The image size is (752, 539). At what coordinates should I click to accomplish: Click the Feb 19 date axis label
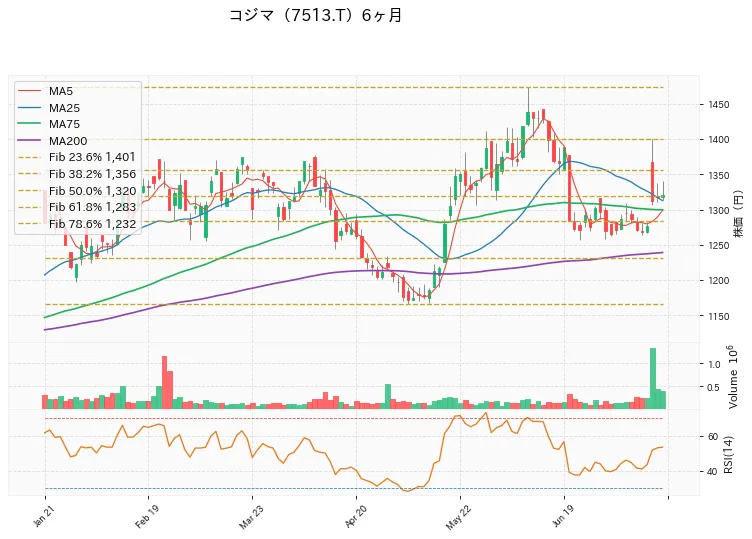[146, 517]
